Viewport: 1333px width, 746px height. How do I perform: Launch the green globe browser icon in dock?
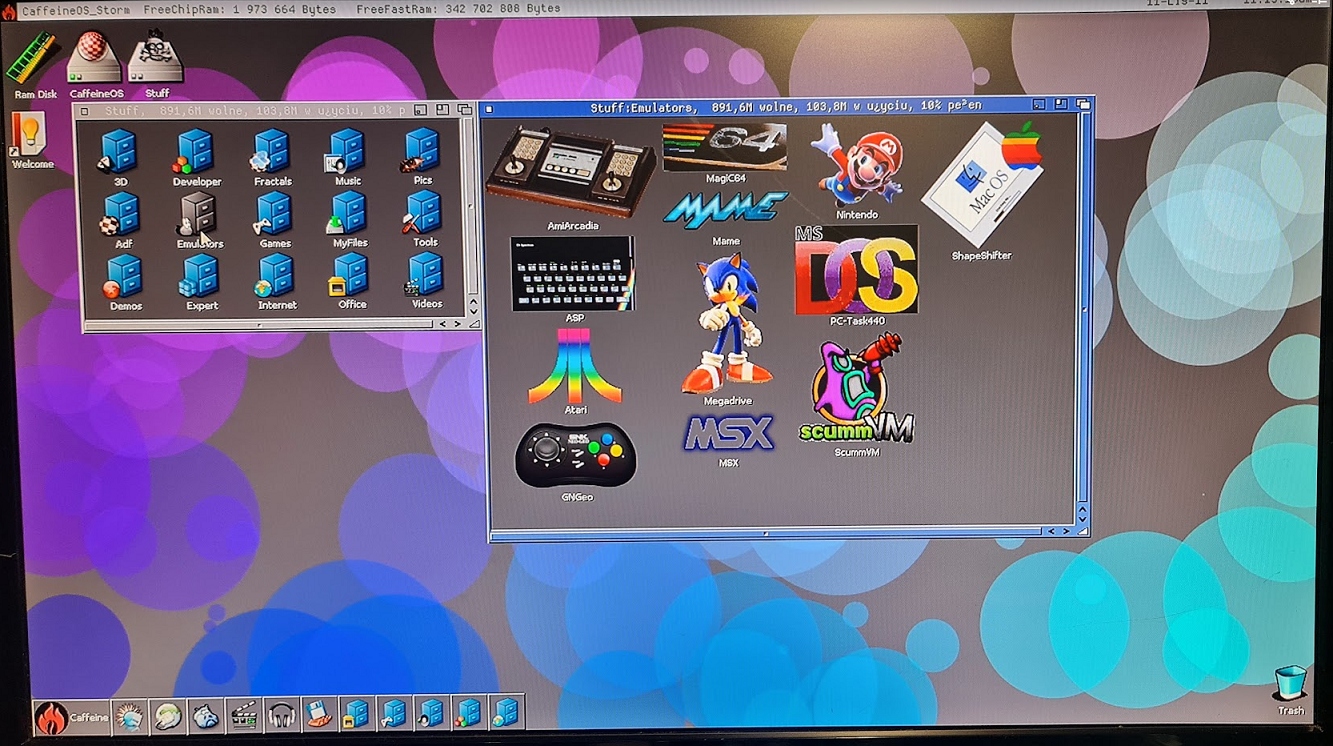point(168,716)
